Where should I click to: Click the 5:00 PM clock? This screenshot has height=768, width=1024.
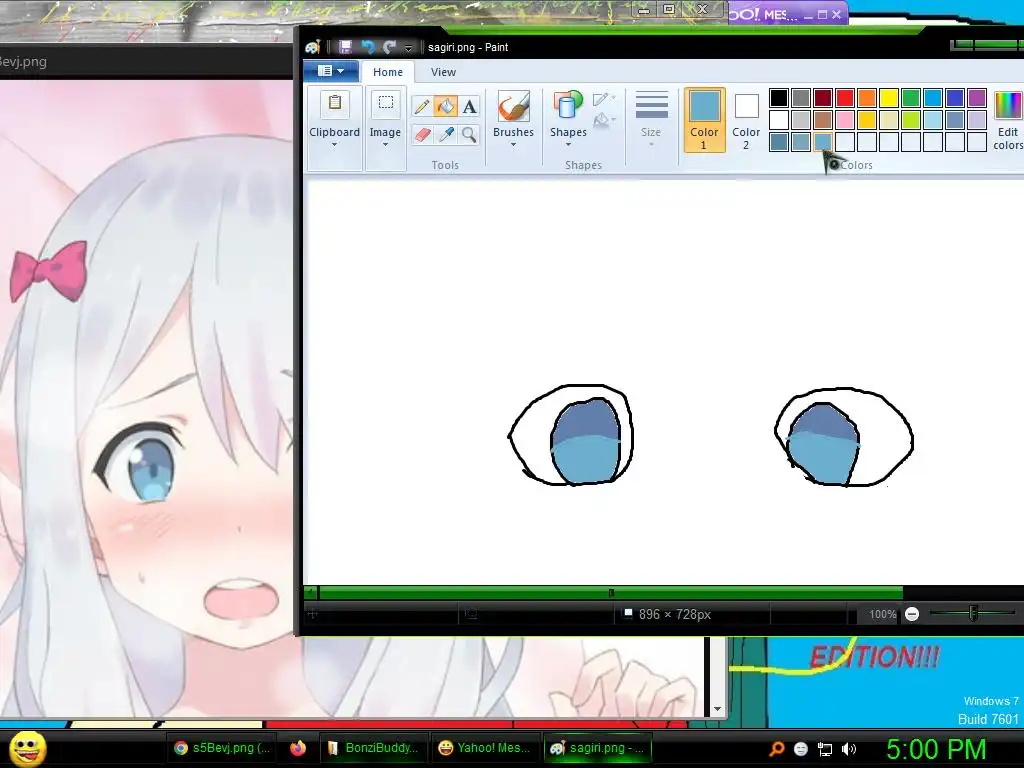coord(935,749)
